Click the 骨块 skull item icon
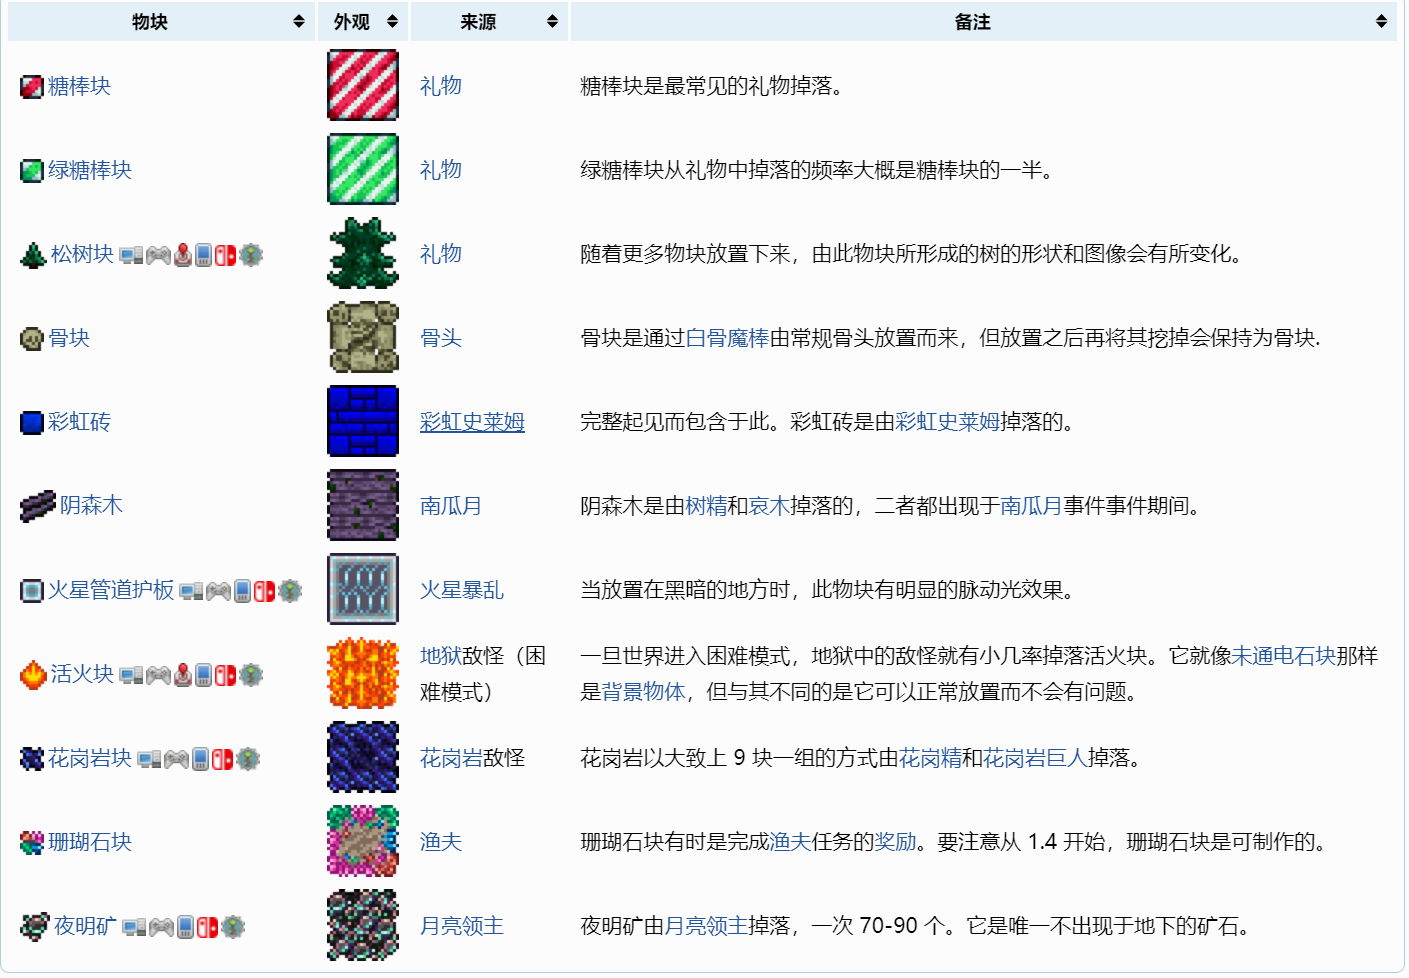This screenshot has height=978, width=1409. (x=31, y=339)
